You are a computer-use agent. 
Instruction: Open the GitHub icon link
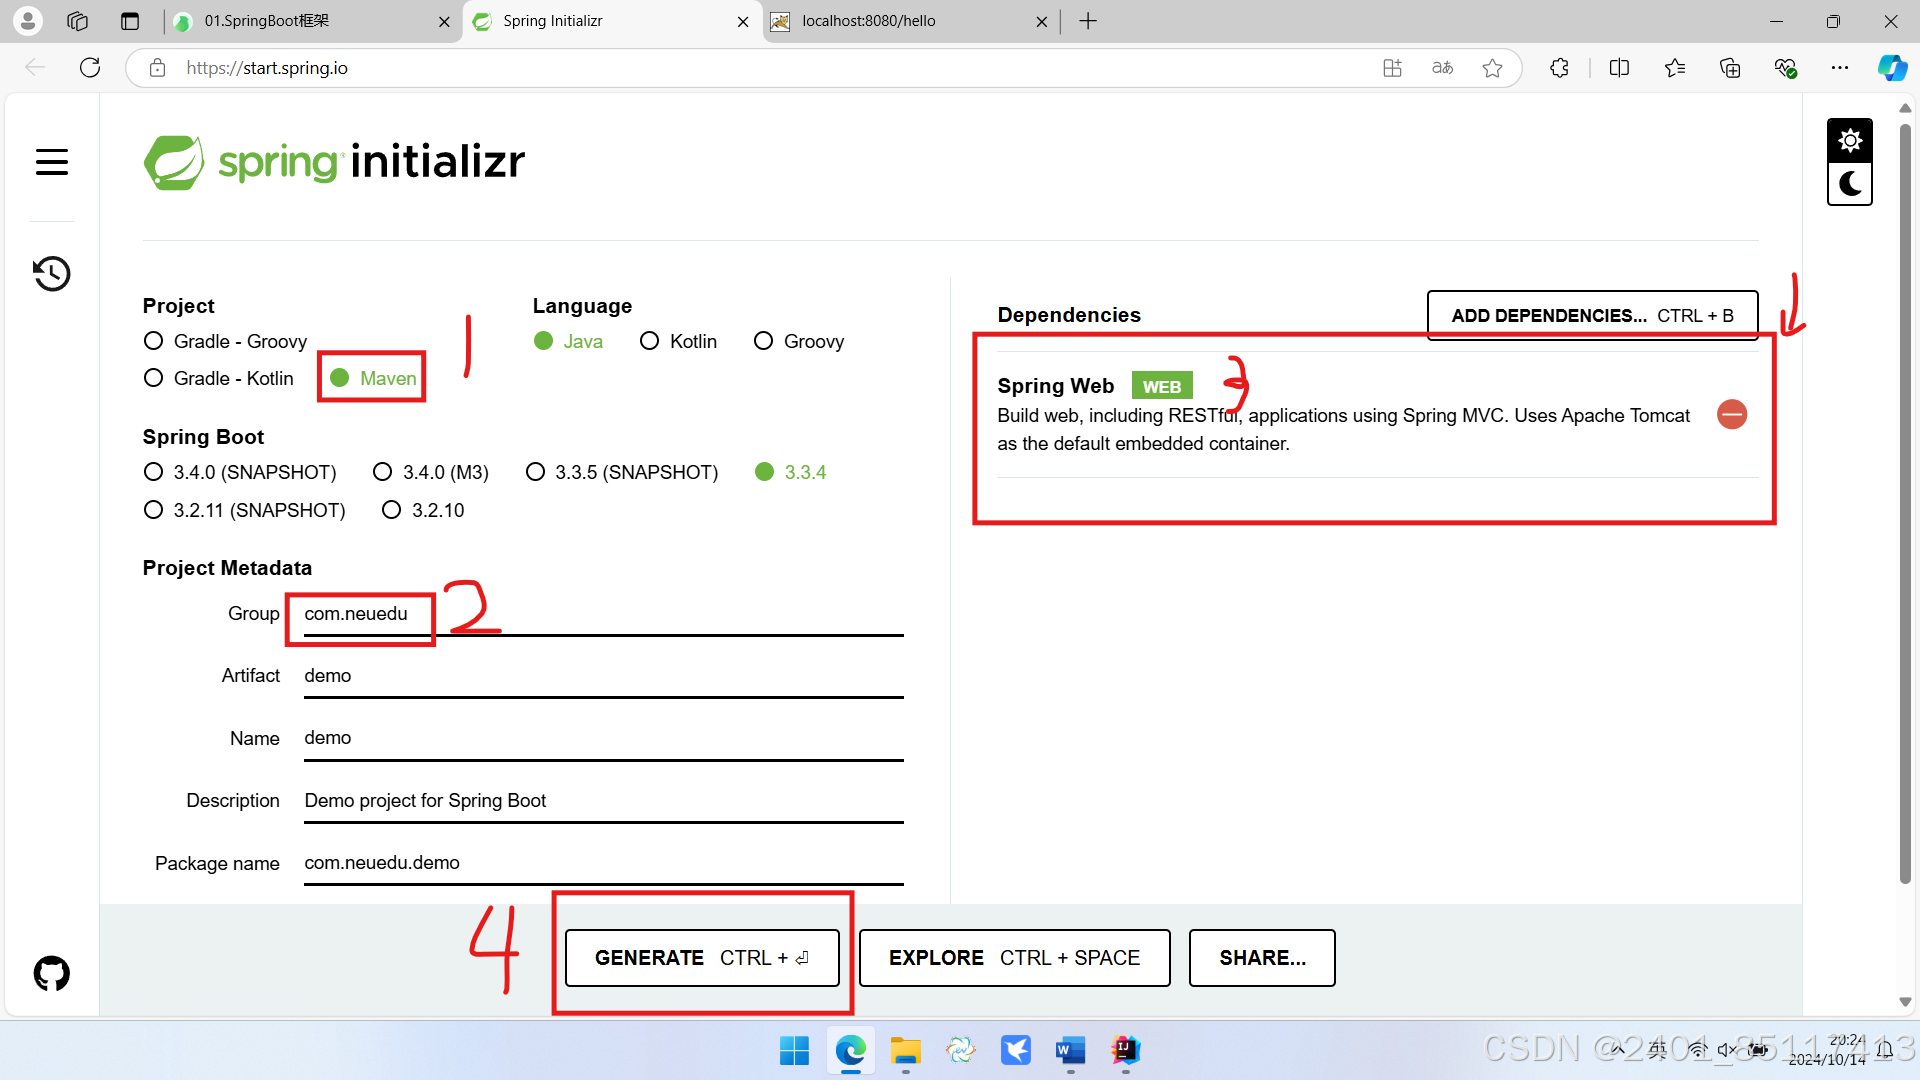(x=52, y=973)
